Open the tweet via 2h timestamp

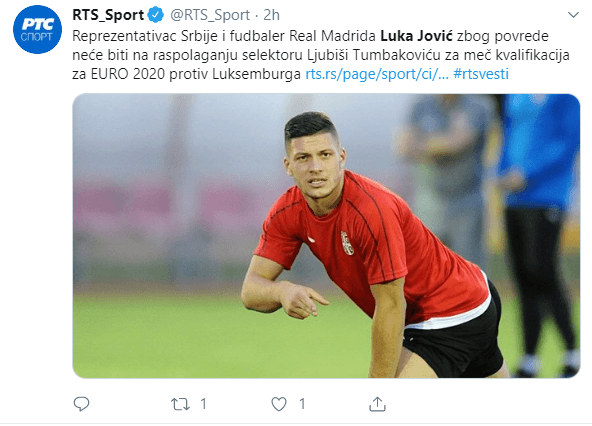tap(271, 15)
